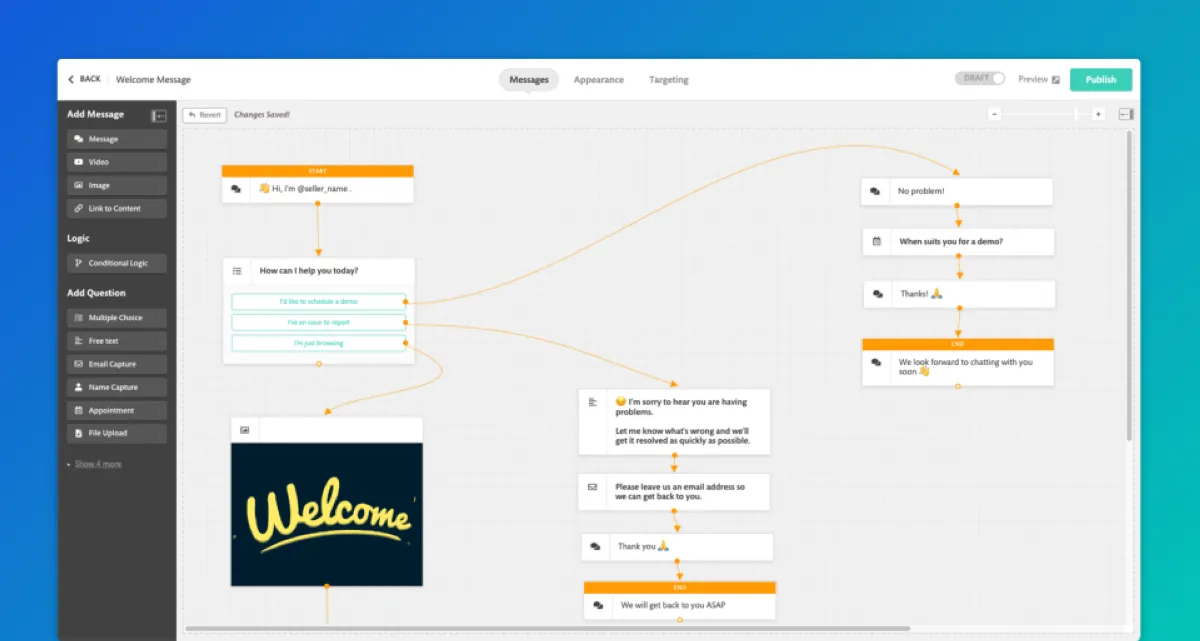Add a Video message block
Screen dimensions: 1200x641
click(117, 162)
